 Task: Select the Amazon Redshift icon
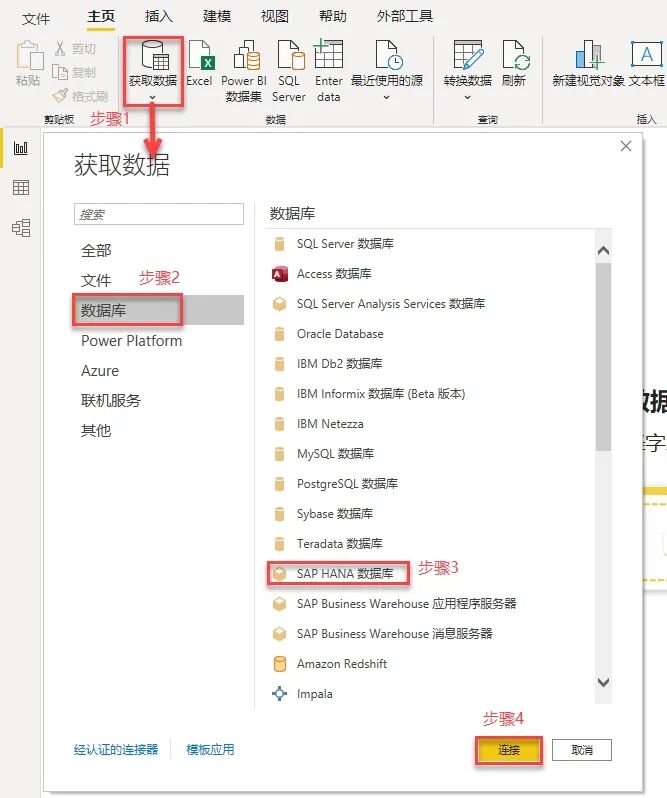279,664
